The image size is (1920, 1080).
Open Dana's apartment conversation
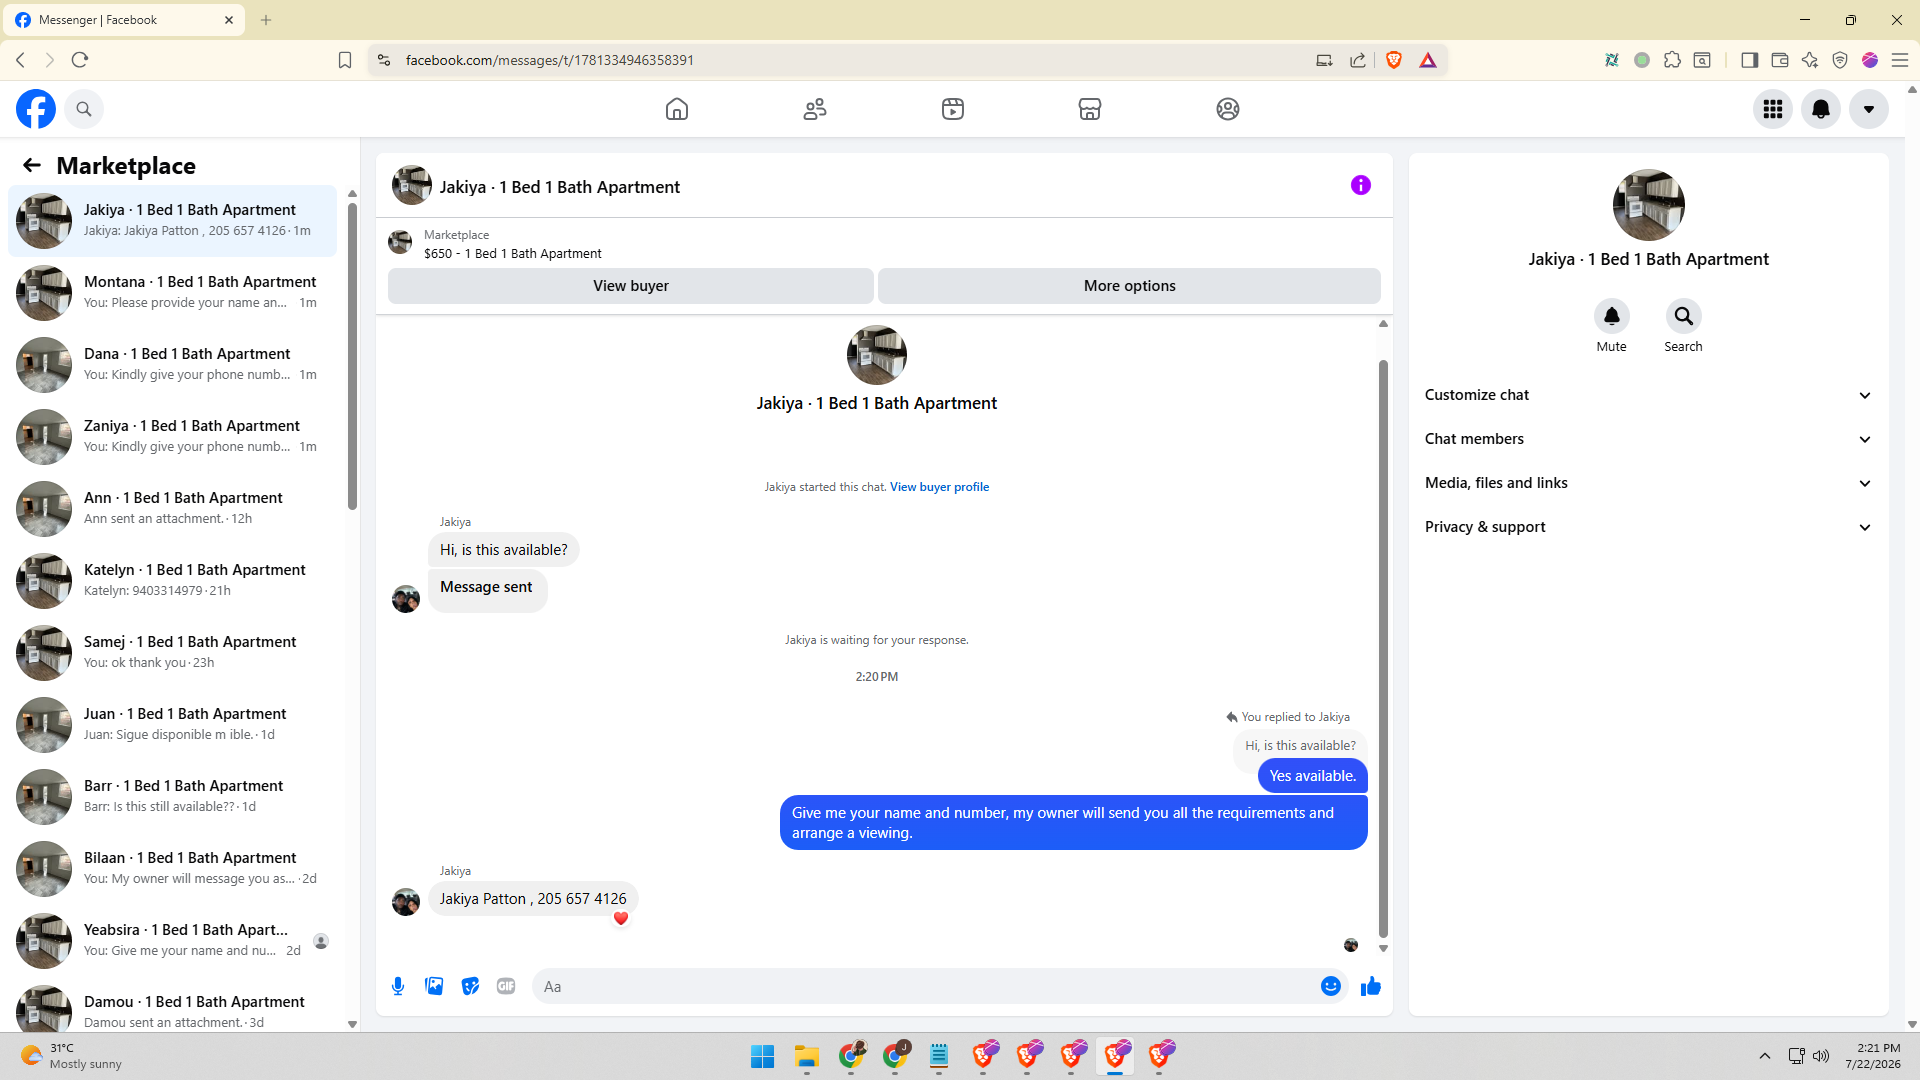tap(172, 364)
